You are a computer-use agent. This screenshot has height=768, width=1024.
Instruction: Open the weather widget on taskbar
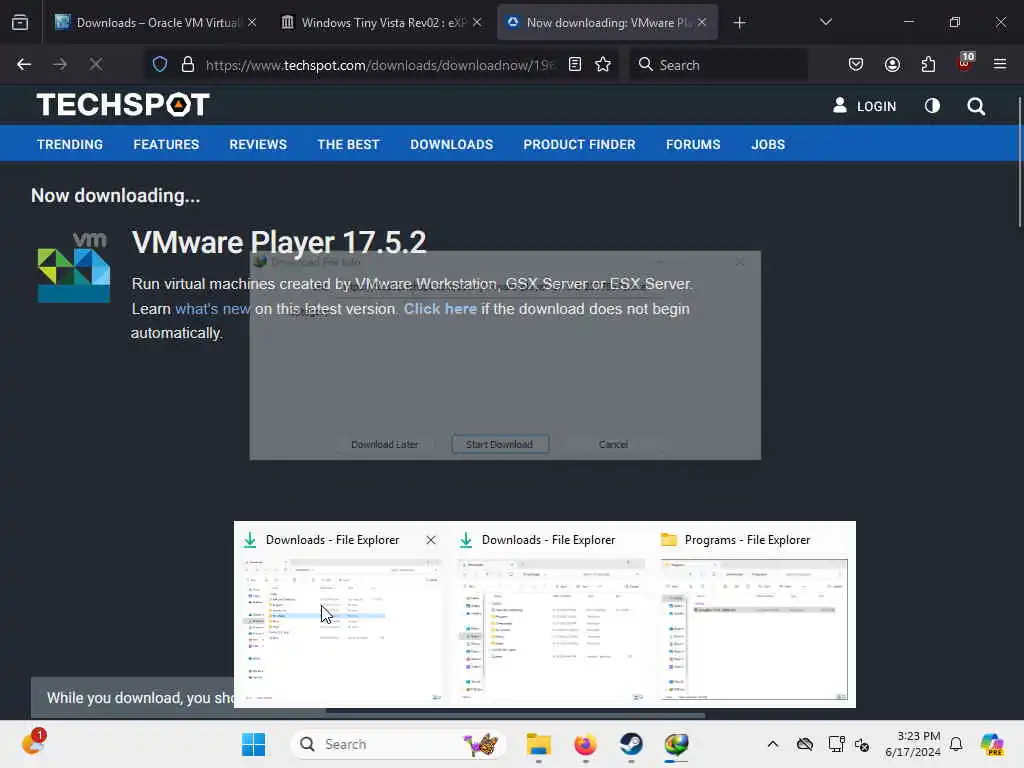click(x=33, y=743)
